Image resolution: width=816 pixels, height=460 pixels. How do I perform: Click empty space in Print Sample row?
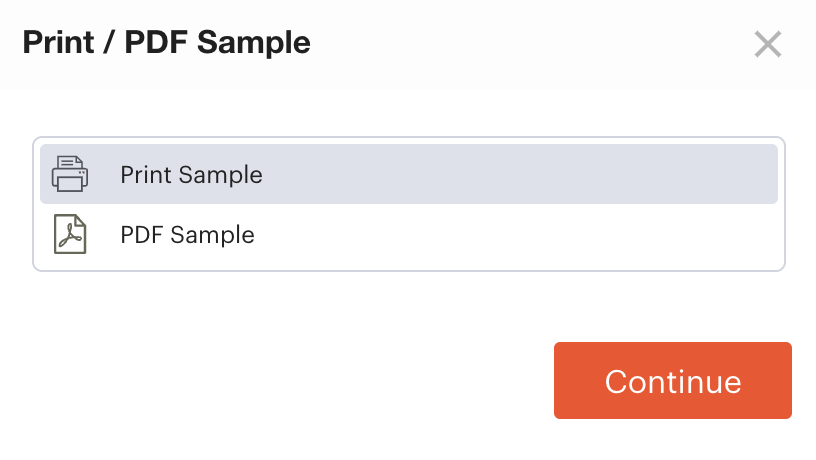tap(520, 174)
